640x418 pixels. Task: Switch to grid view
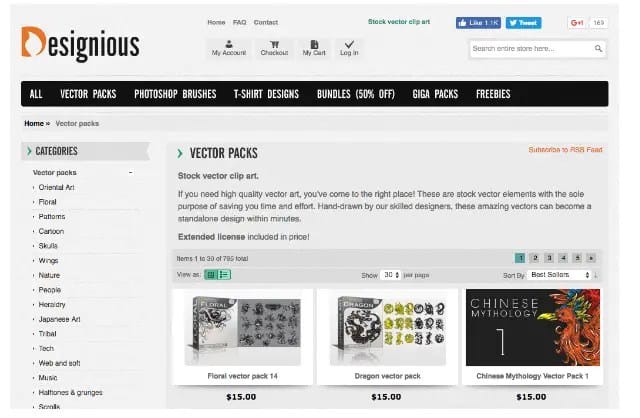point(211,275)
